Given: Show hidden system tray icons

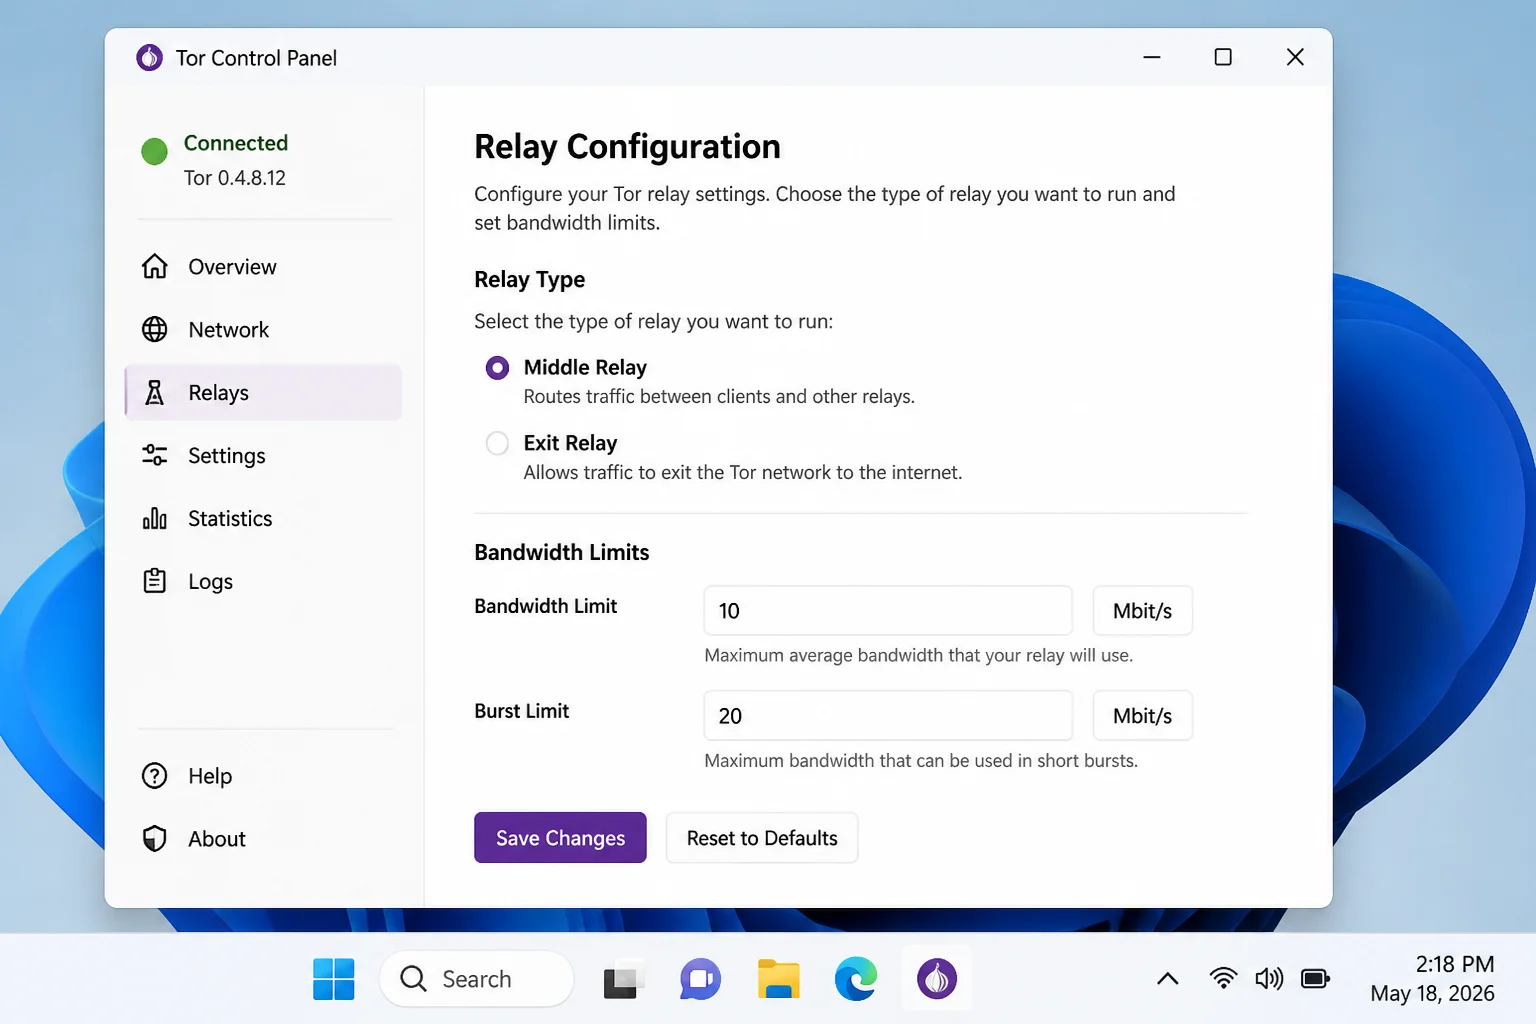Looking at the screenshot, I should (x=1168, y=979).
